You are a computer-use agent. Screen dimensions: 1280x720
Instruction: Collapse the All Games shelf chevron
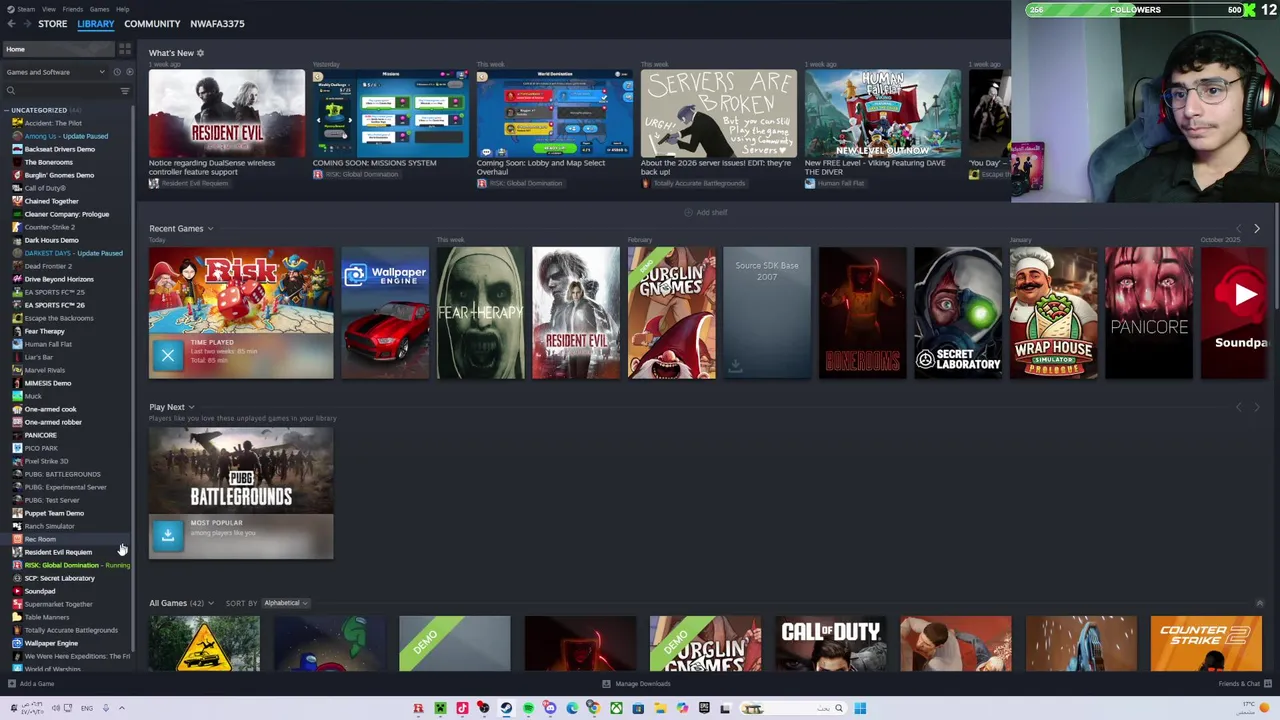[1259, 603]
